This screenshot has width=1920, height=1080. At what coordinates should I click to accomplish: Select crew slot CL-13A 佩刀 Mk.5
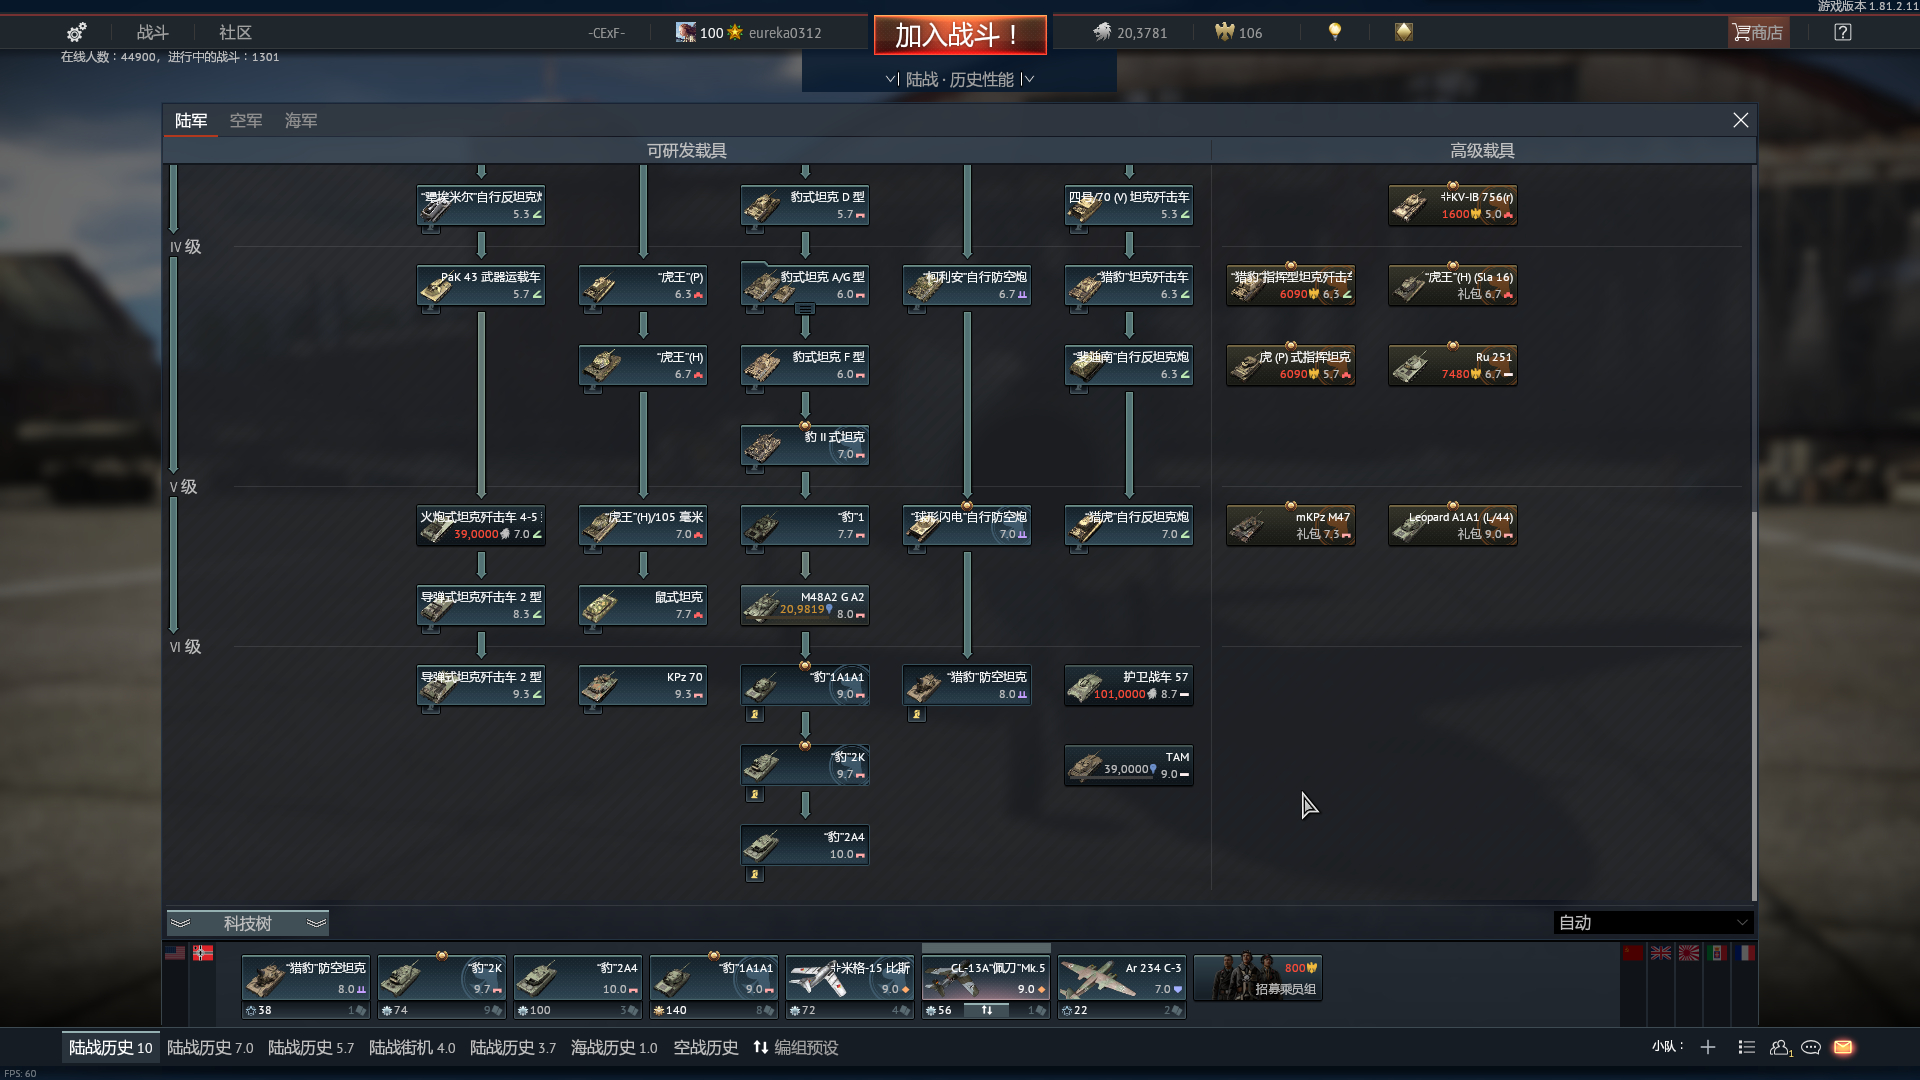pos(986,979)
